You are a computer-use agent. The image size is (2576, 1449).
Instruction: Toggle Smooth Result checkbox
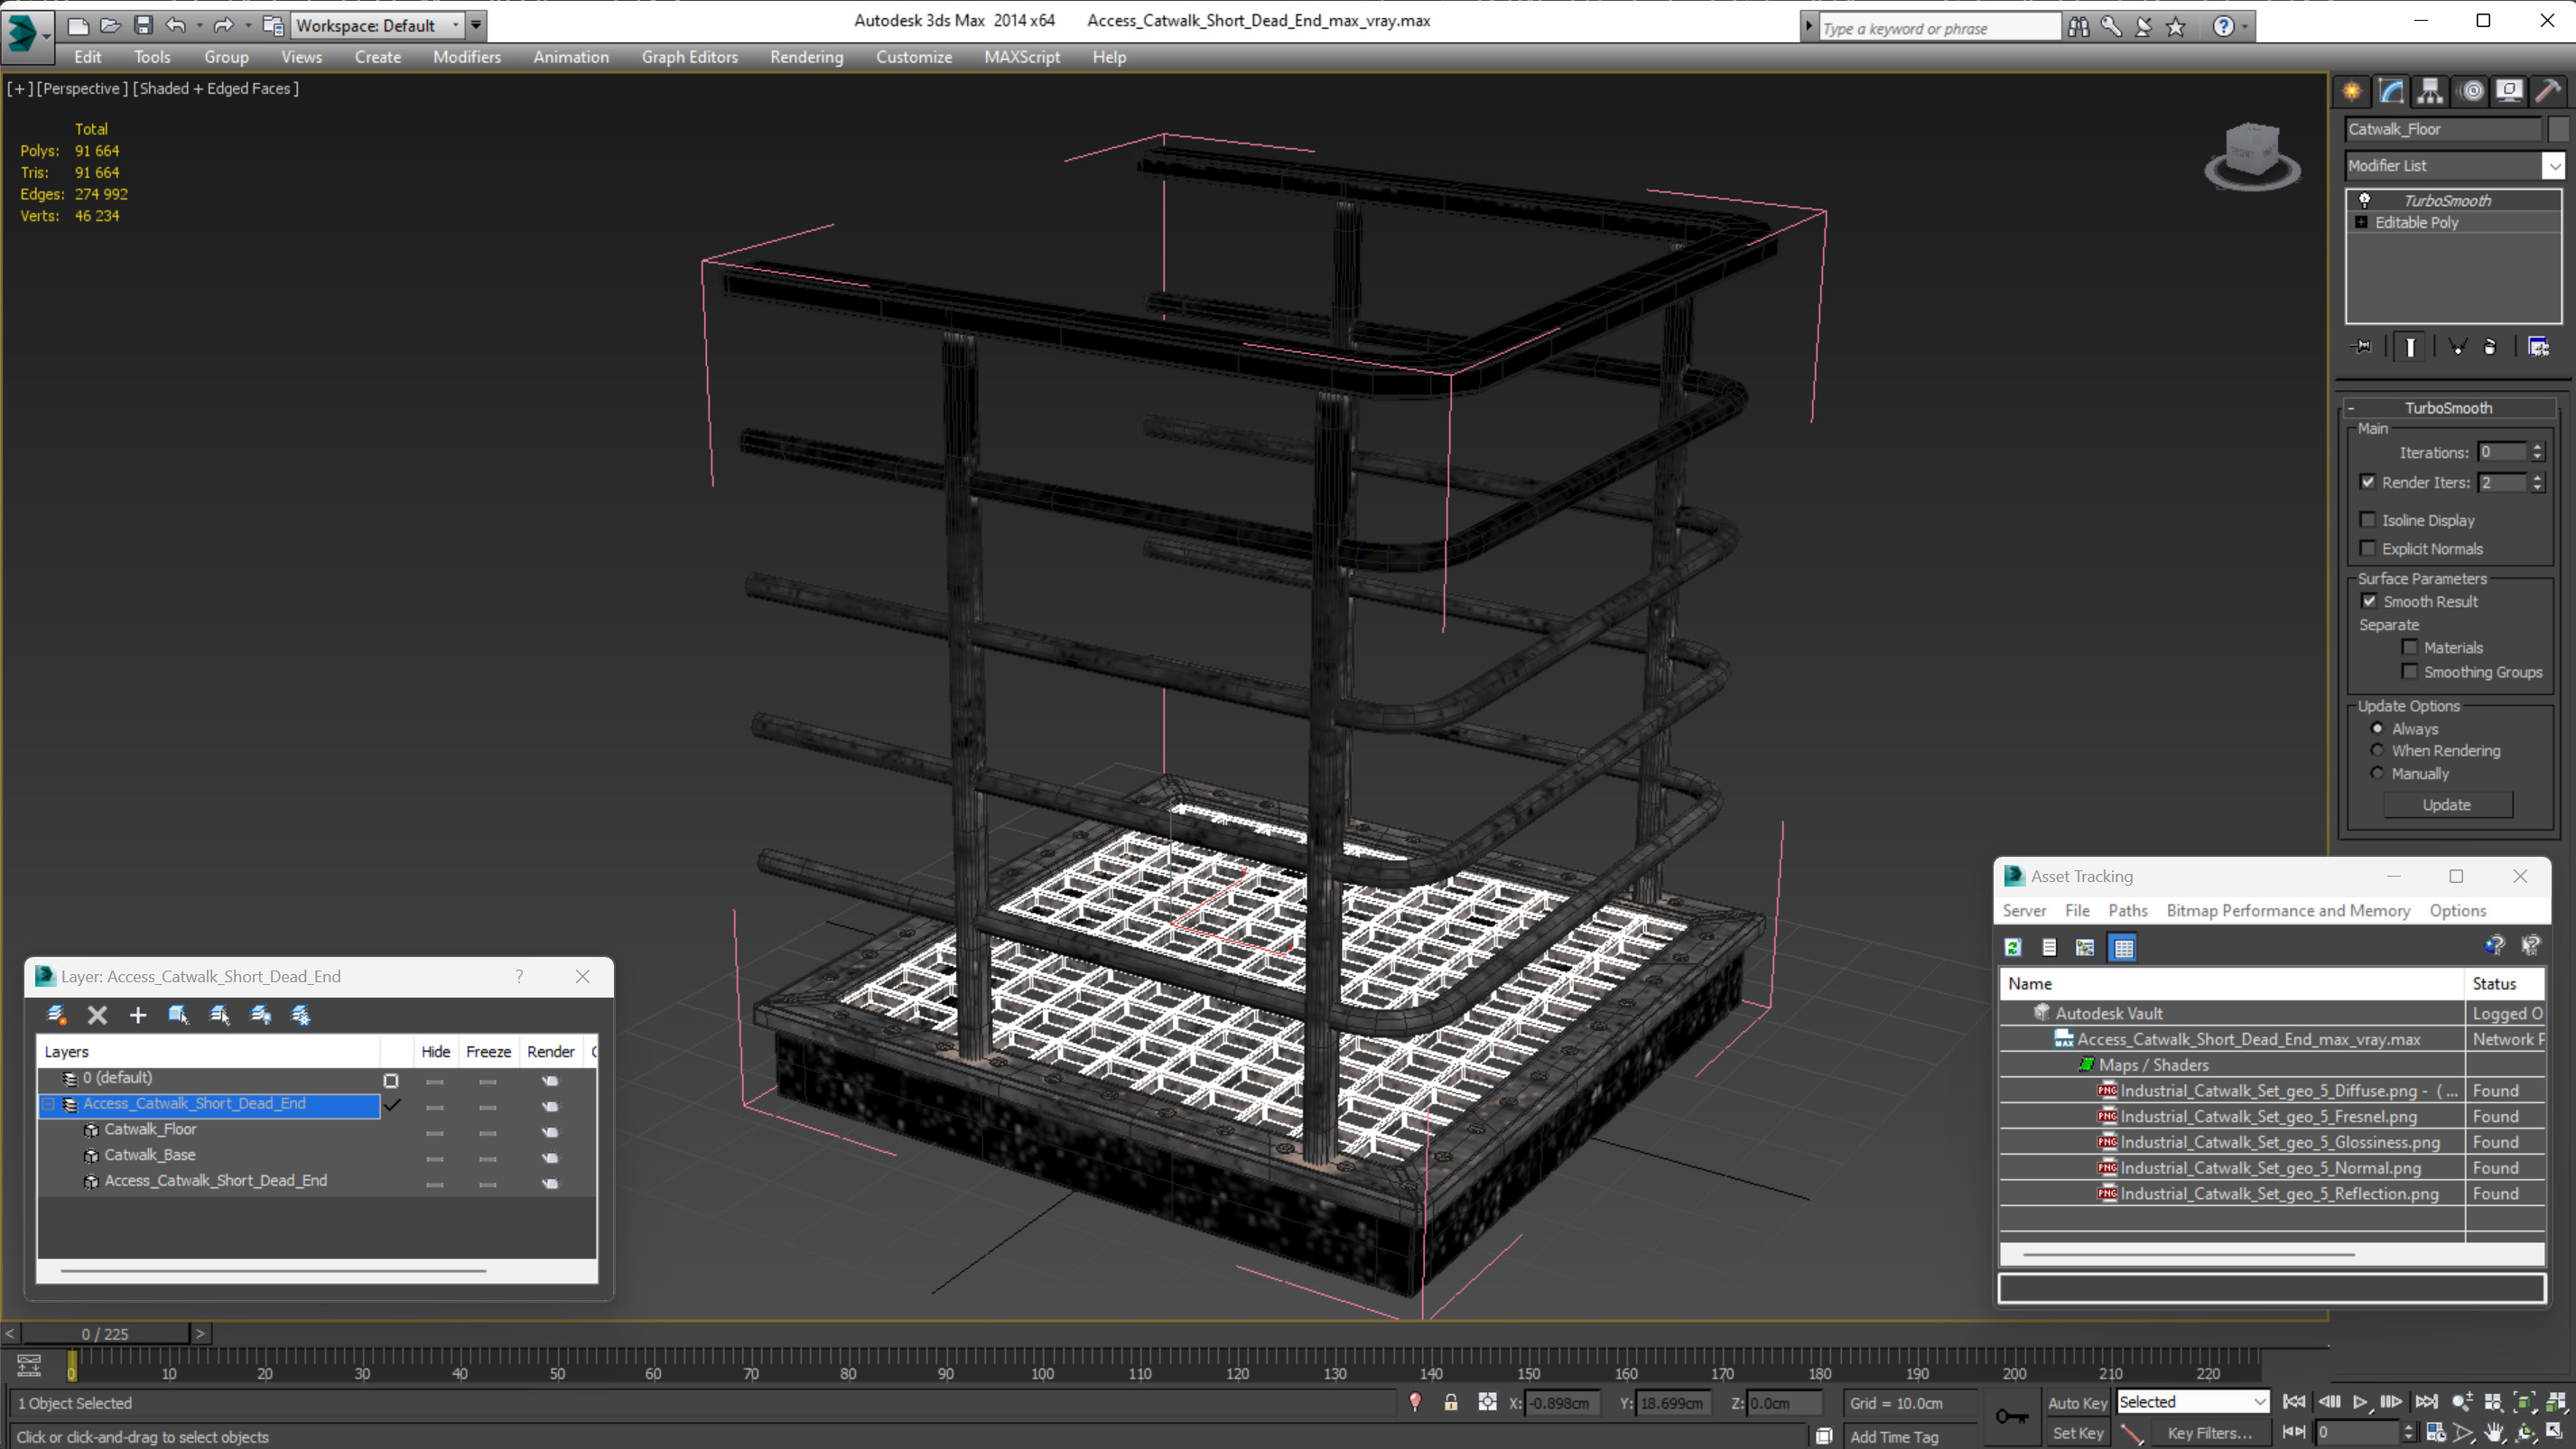pyautogui.click(x=2369, y=601)
